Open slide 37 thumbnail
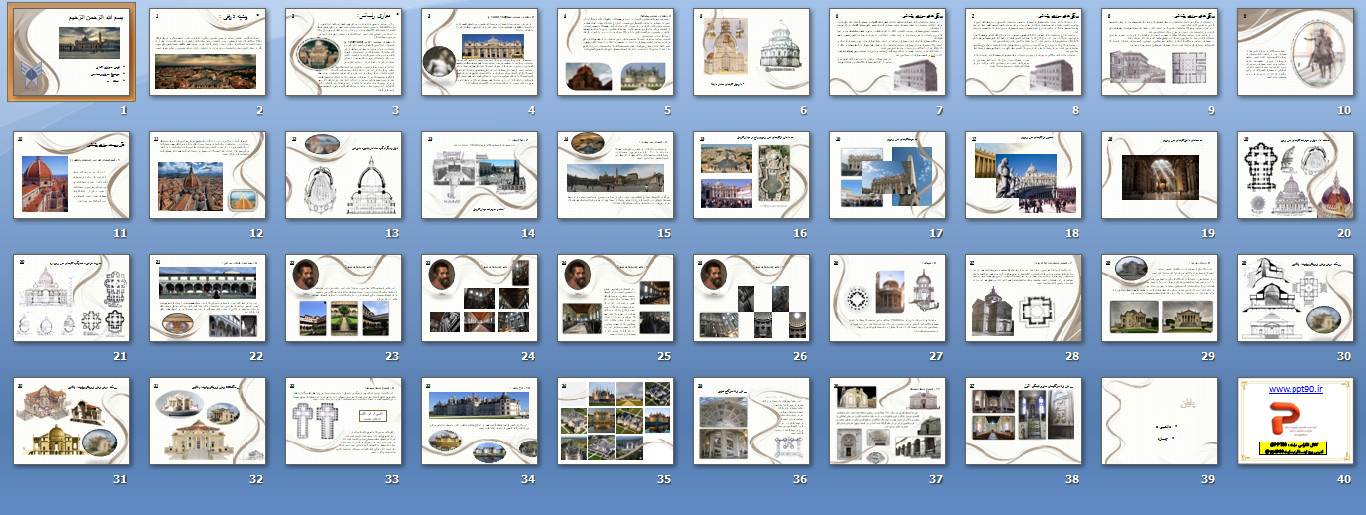Viewport: 1366px width, 515px height. pyautogui.click(x=887, y=421)
